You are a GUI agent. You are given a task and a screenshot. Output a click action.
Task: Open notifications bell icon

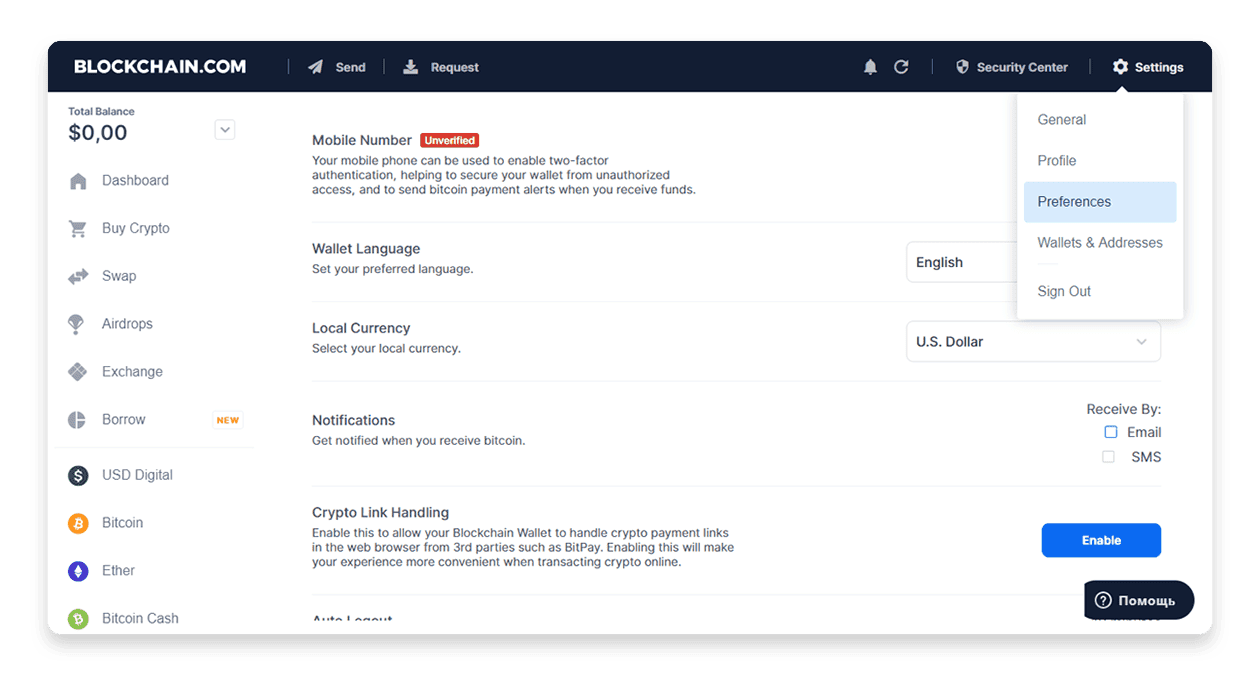click(870, 67)
